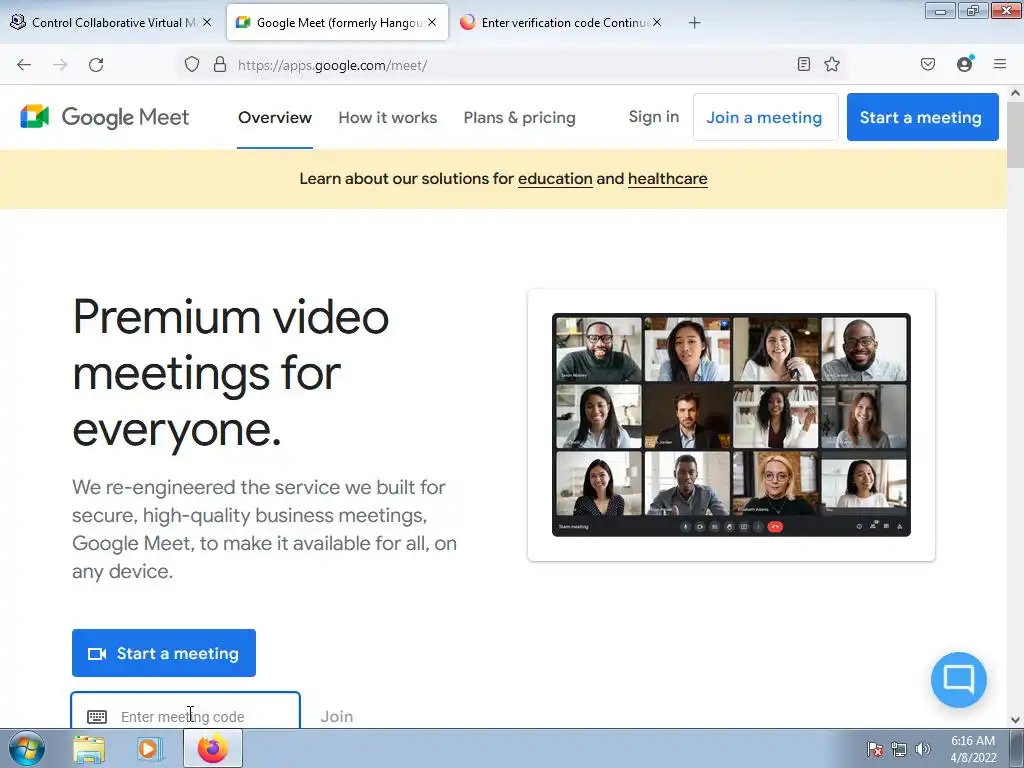Click the Firefox taskbar icon
The height and width of the screenshot is (768, 1024).
(213, 748)
